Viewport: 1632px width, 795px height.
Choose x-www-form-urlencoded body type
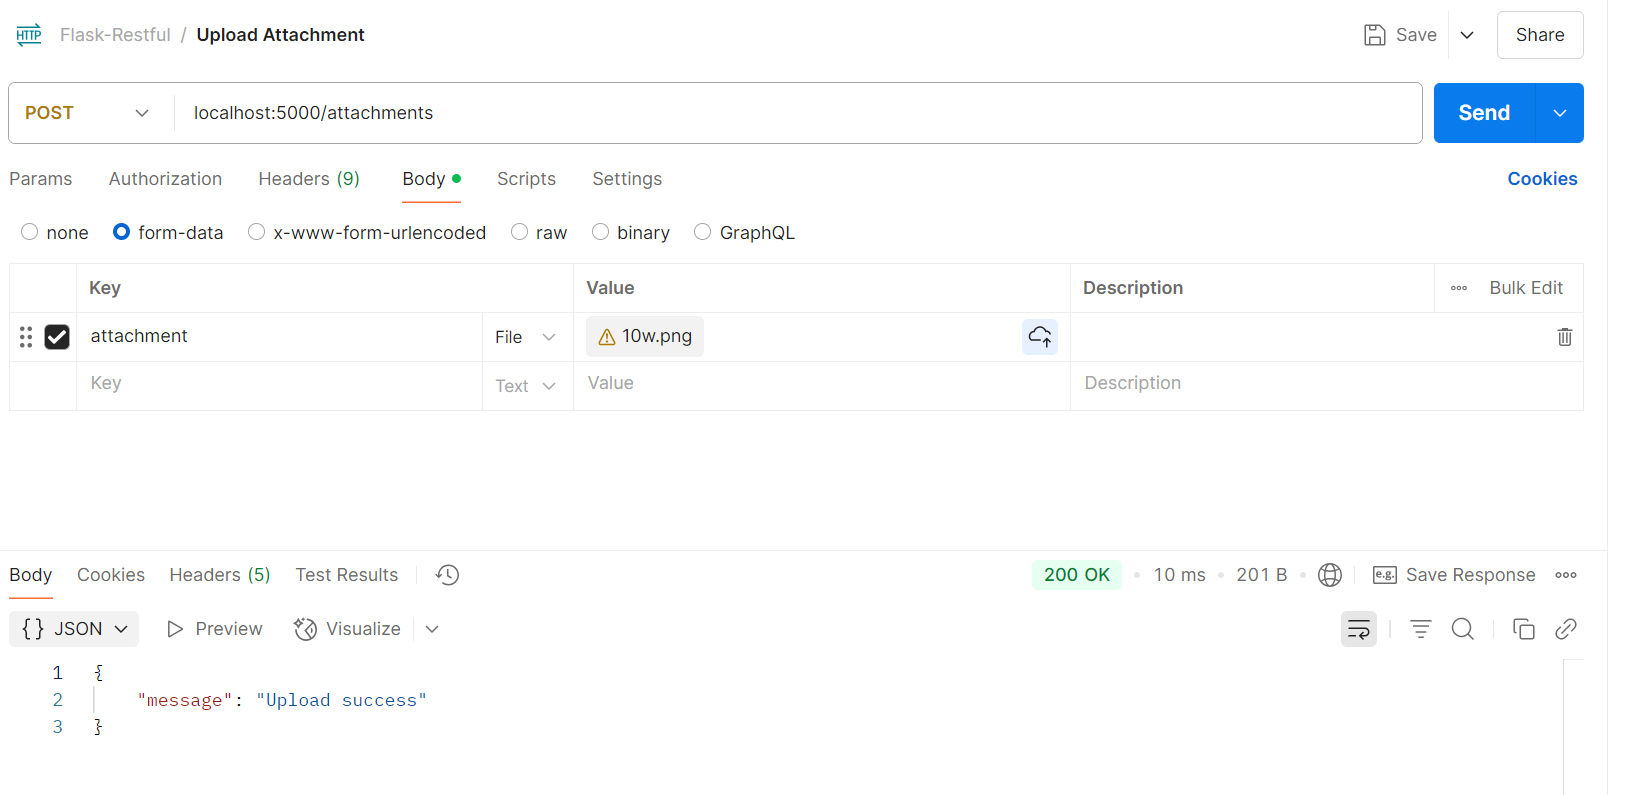pos(257,232)
